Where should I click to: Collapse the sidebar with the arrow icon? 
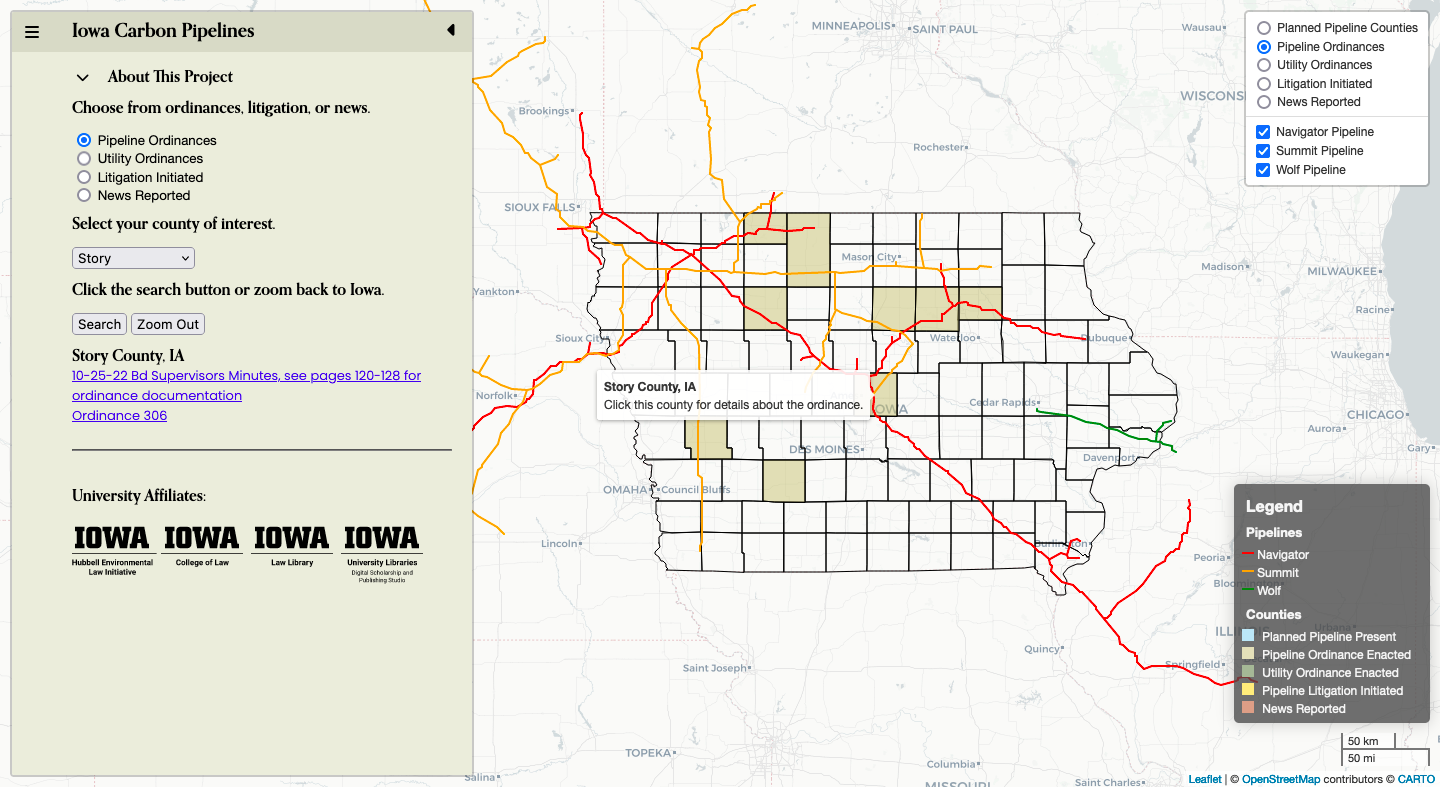450,30
